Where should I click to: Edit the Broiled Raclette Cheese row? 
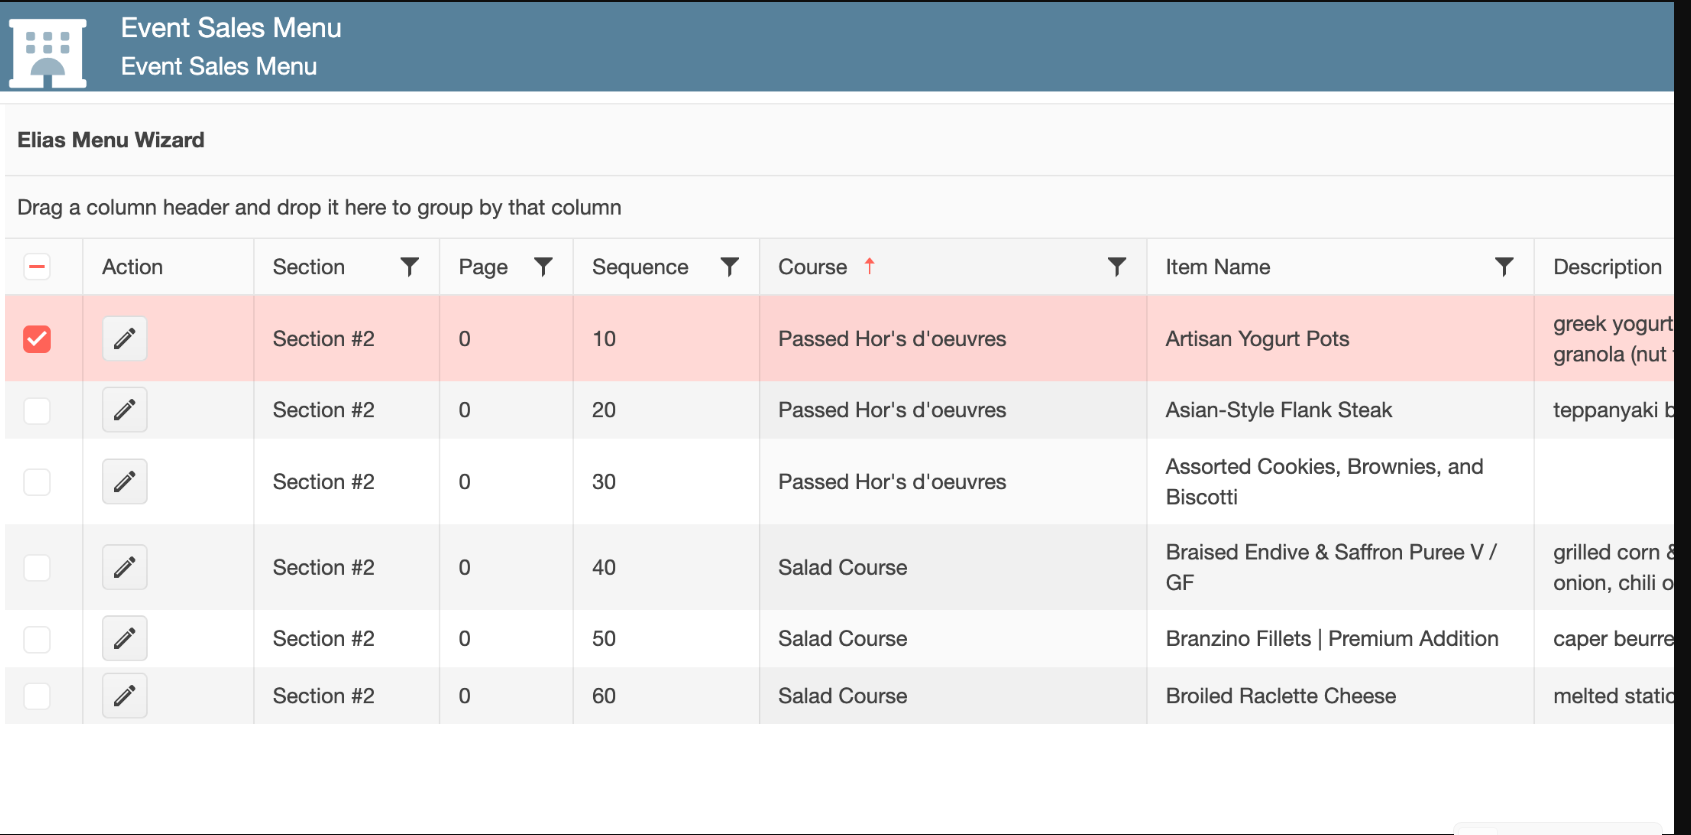click(x=124, y=696)
